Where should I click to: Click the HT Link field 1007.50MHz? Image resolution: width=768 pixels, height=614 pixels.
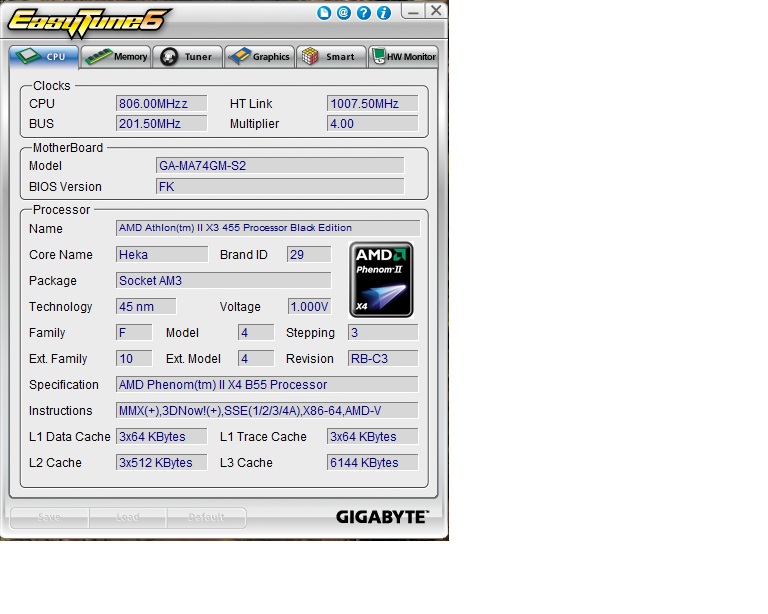tap(373, 104)
